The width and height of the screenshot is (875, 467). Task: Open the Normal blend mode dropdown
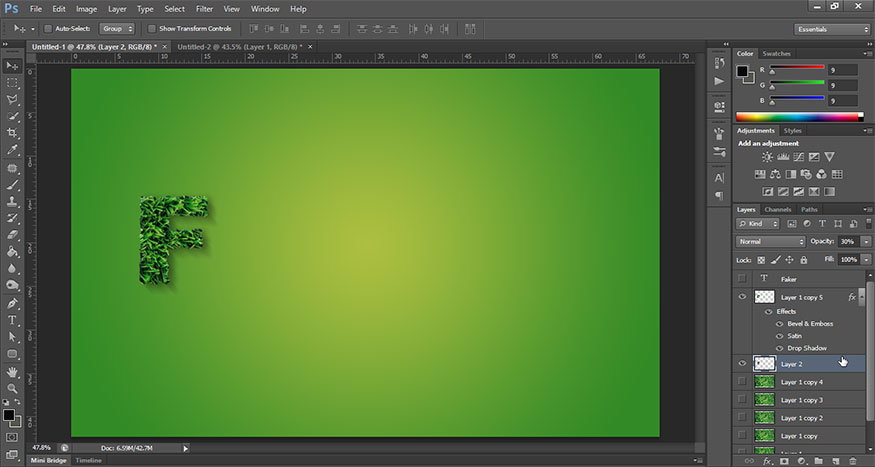click(x=771, y=242)
